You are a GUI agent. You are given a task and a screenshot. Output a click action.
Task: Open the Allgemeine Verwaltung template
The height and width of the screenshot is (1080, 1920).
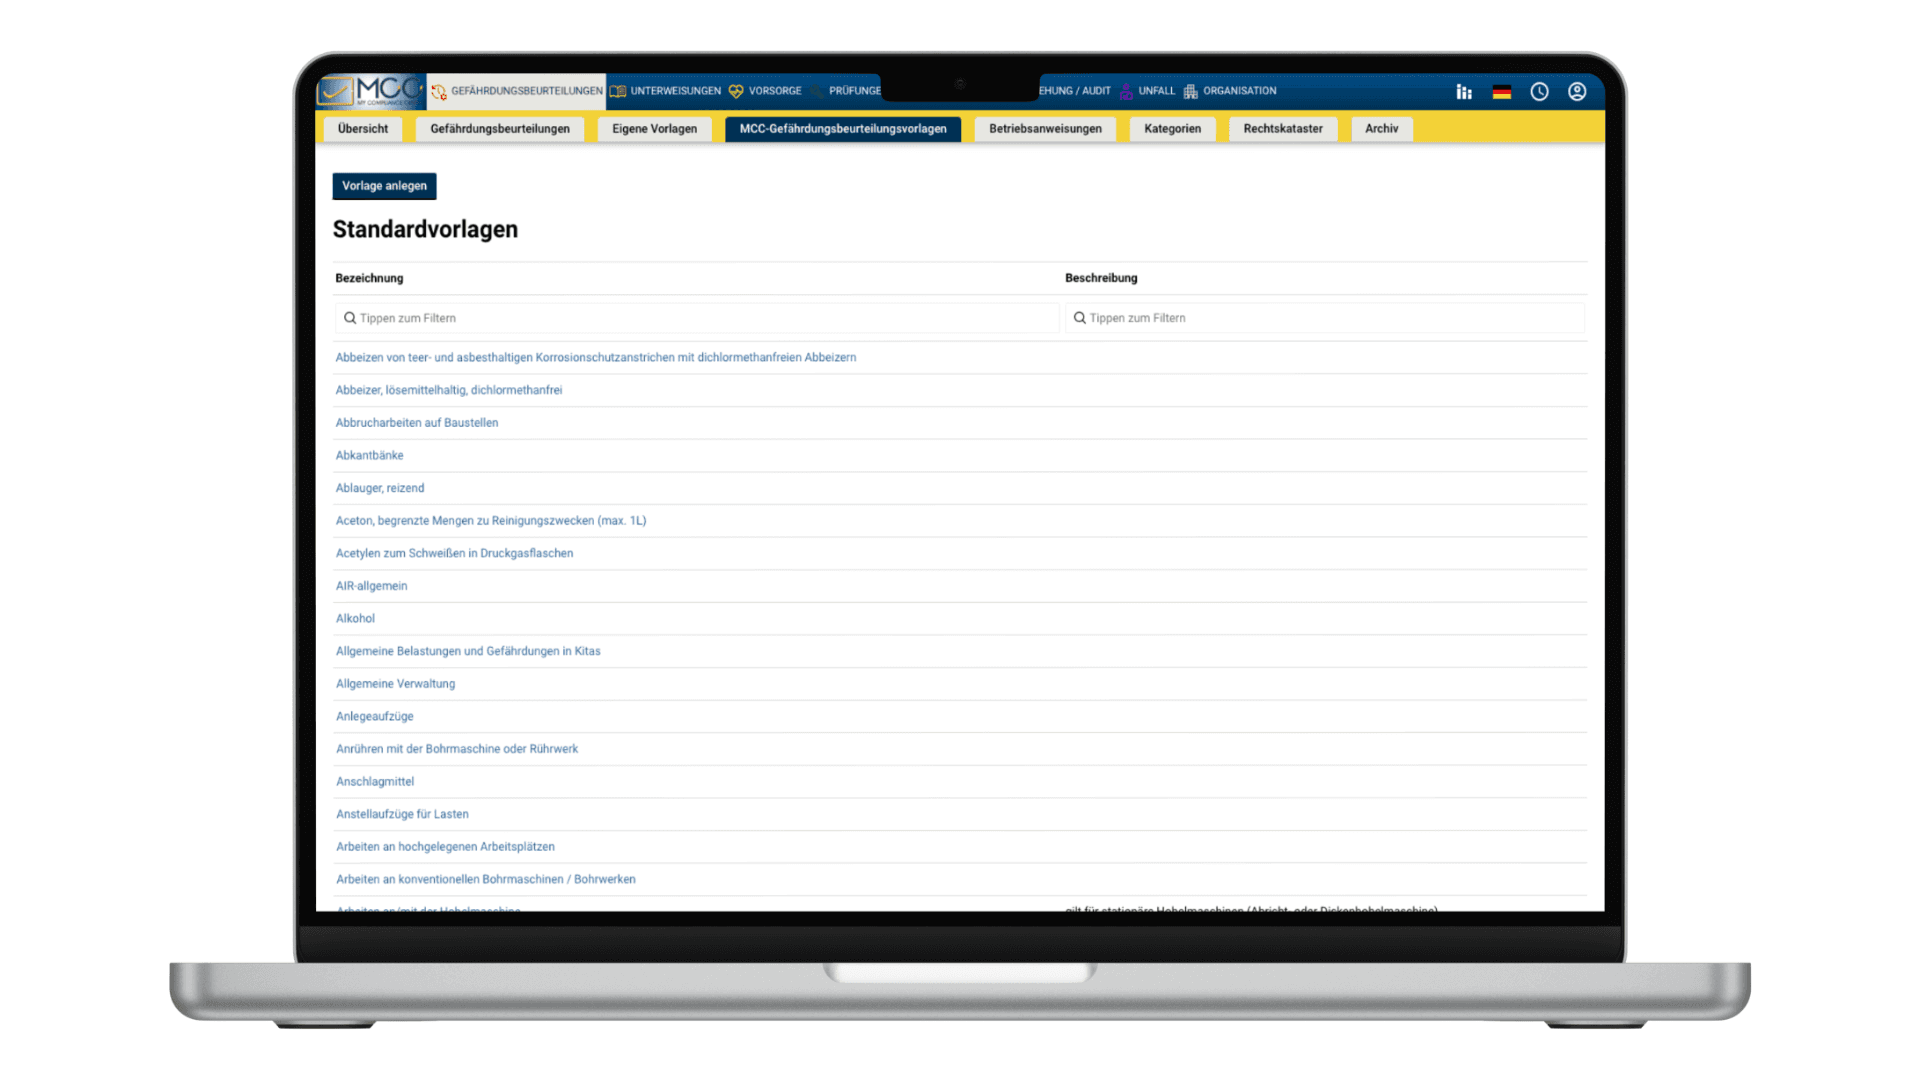pyautogui.click(x=396, y=684)
